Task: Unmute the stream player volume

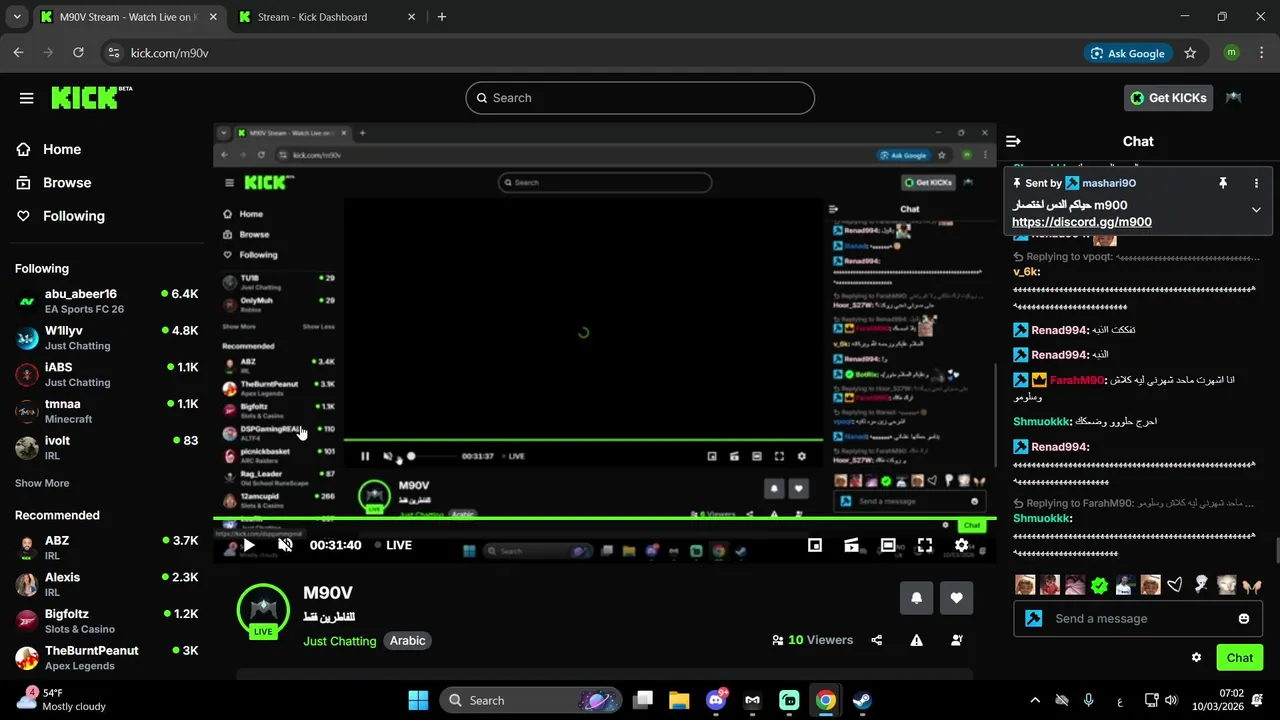Action: point(285,545)
